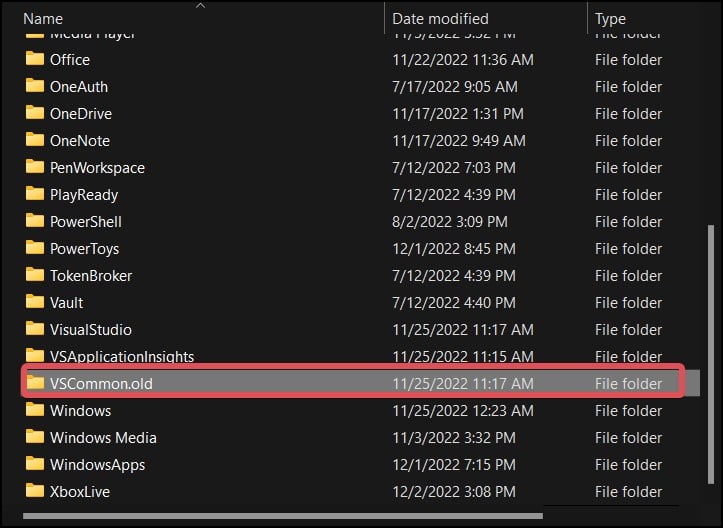Select the folder name OneAuth
723x528 pixels.
tap(79, 87)
